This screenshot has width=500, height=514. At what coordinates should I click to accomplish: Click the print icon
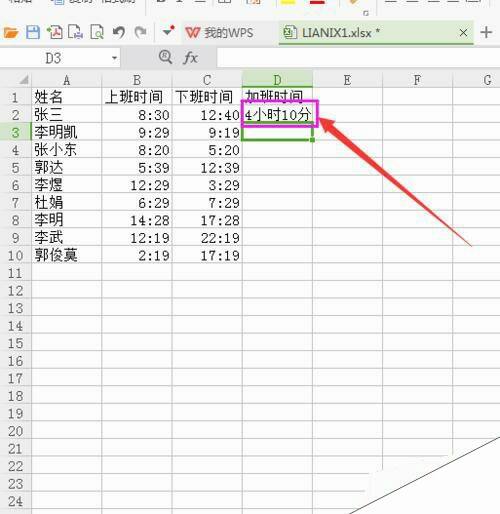click(76, 32)
